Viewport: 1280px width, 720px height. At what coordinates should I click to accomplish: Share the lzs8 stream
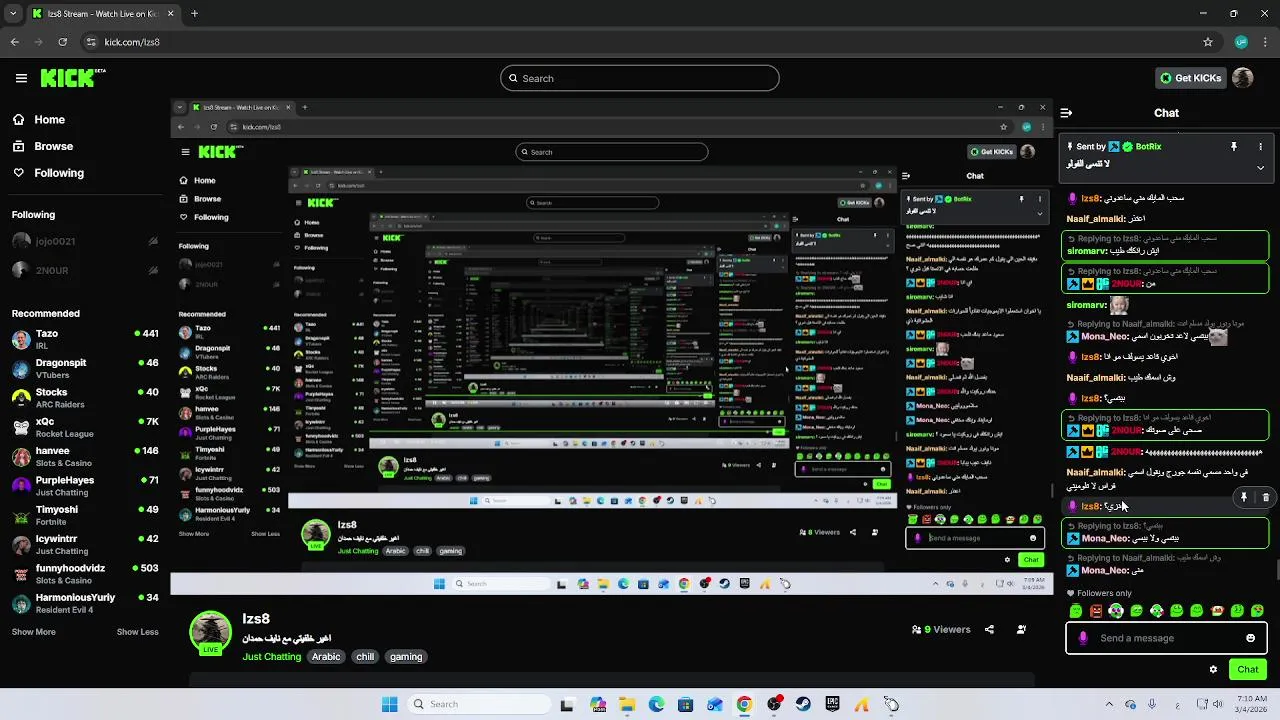989,630
